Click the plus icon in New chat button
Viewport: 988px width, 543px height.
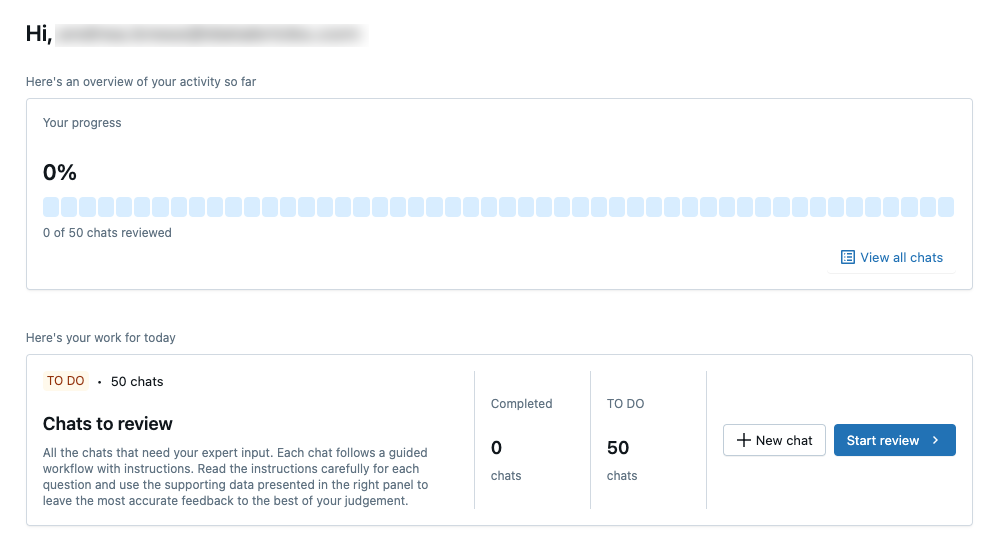coord(743,440)
